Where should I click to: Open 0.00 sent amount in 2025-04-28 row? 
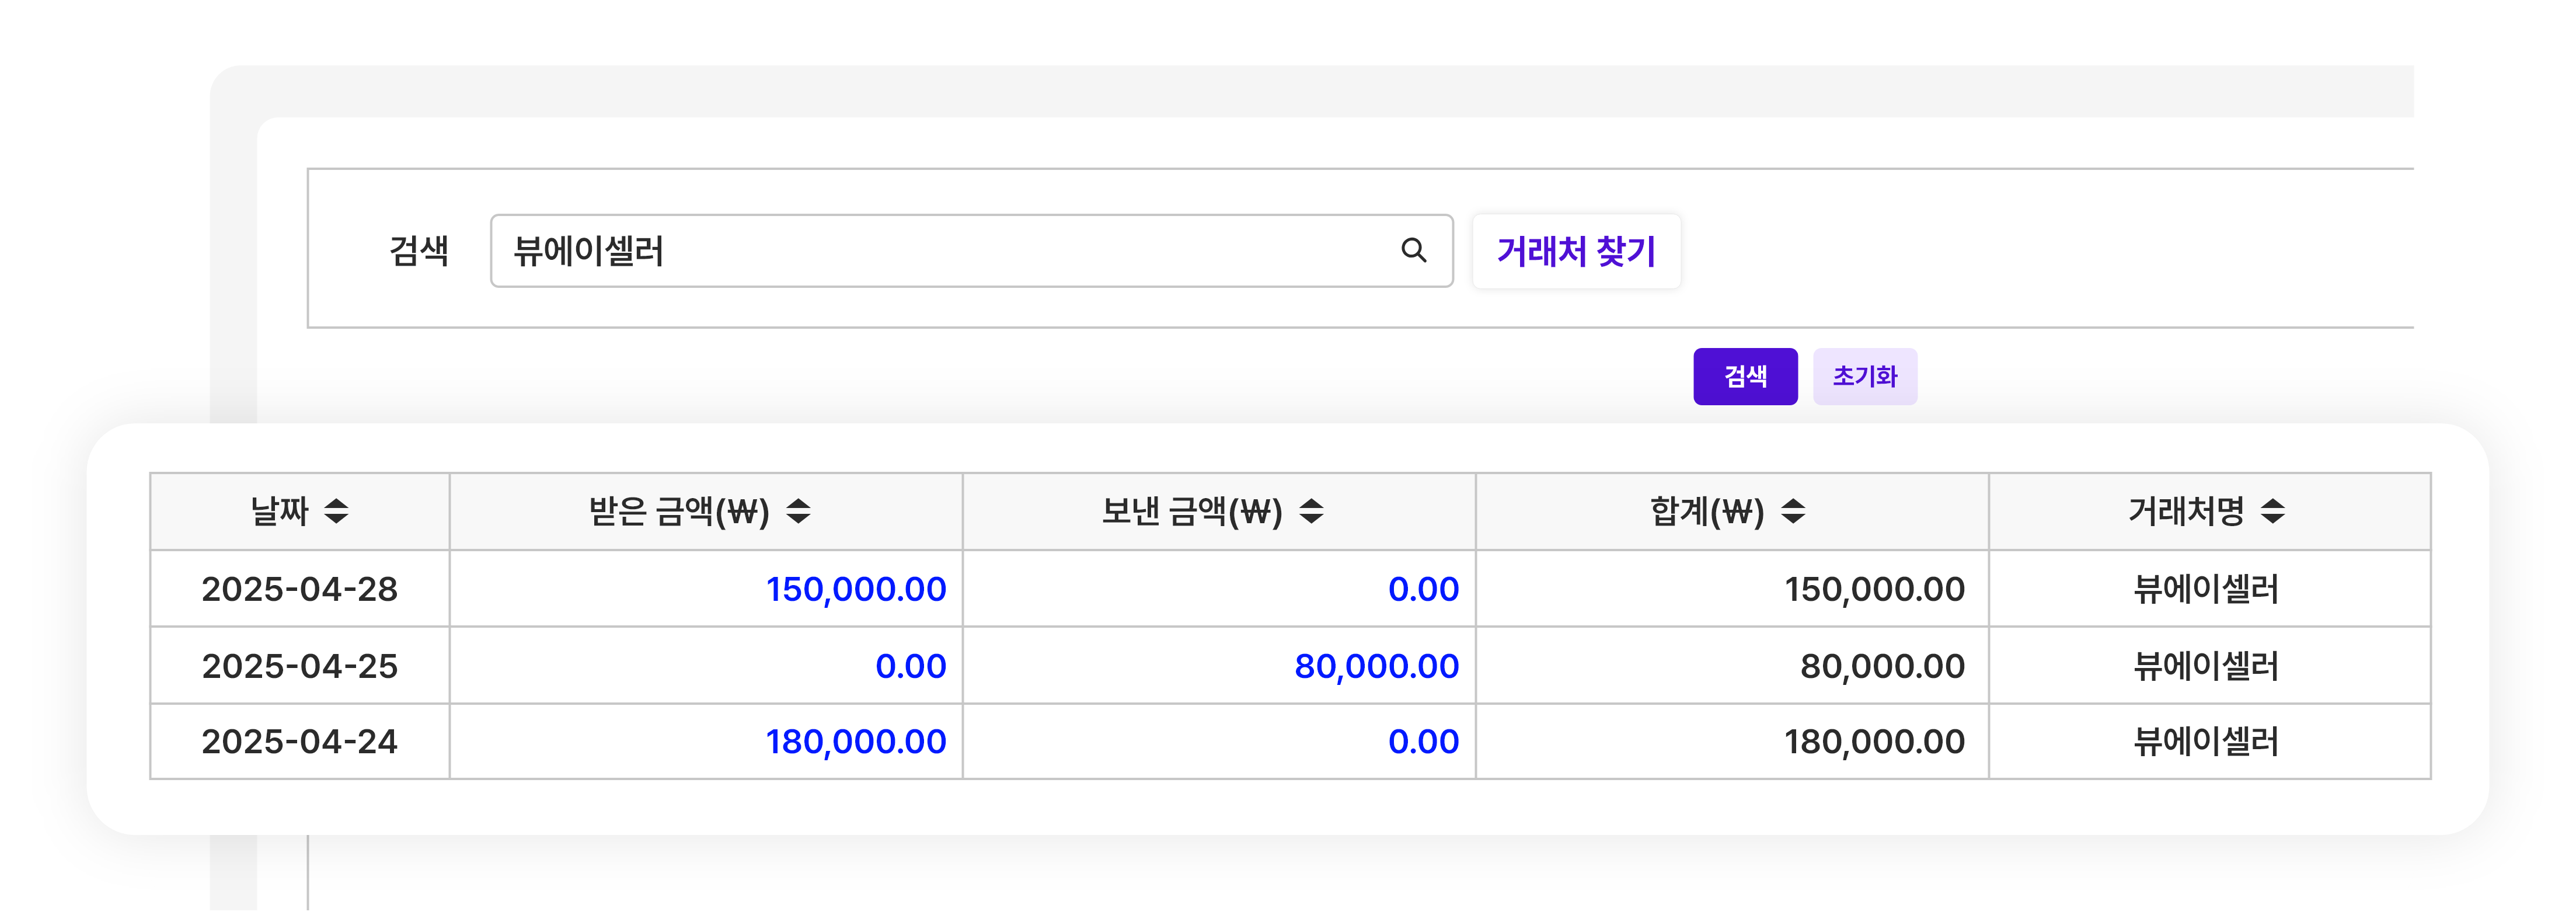1423,589
